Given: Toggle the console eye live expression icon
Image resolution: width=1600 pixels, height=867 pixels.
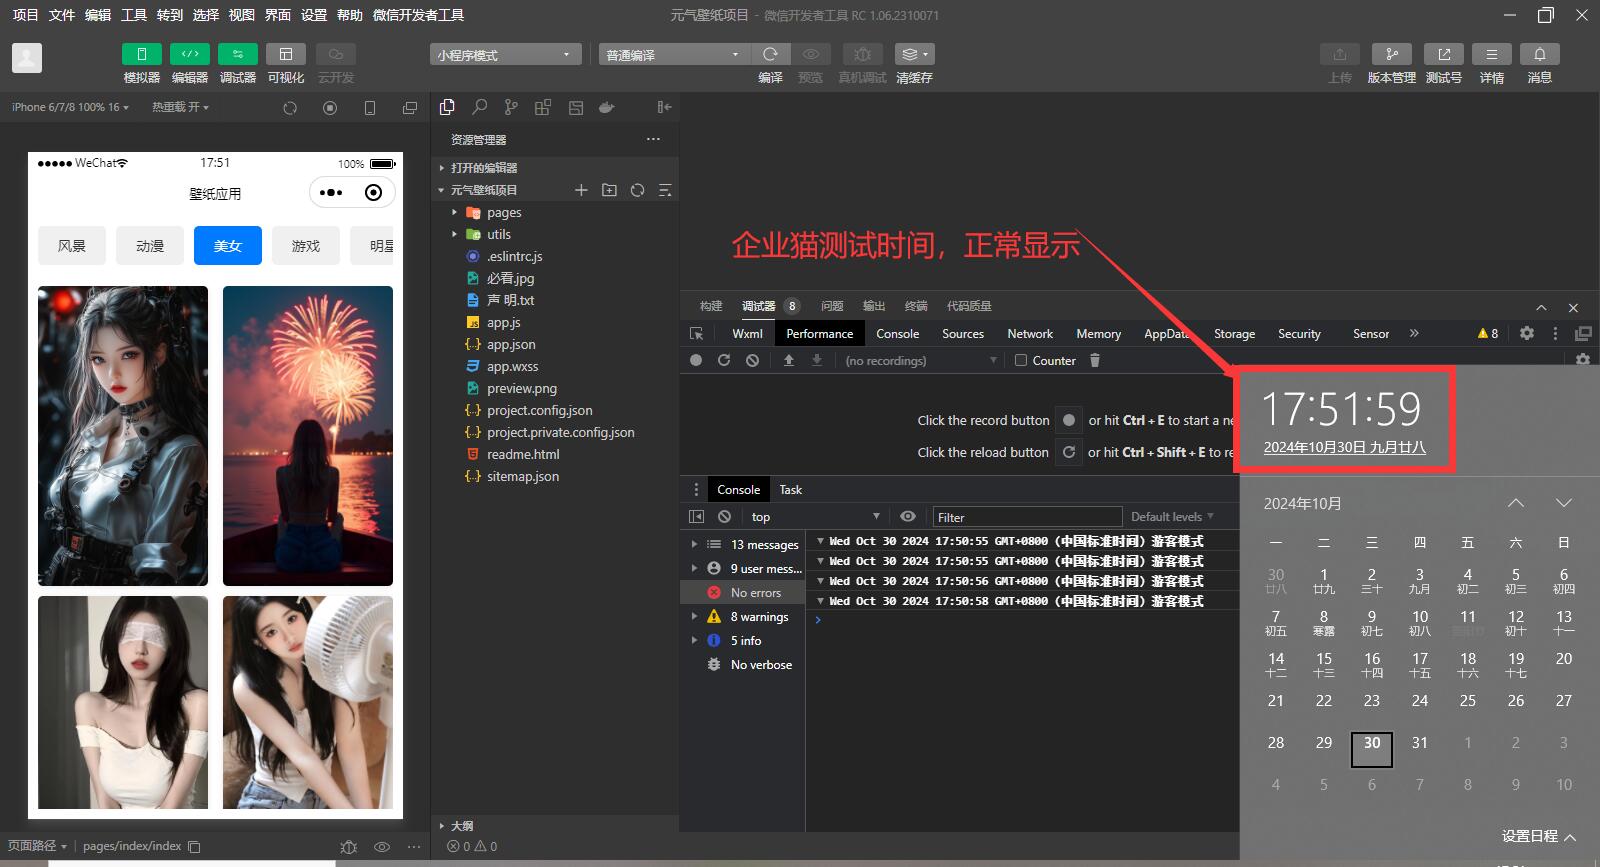Looking at the screenshot, I should coord(908,516).
